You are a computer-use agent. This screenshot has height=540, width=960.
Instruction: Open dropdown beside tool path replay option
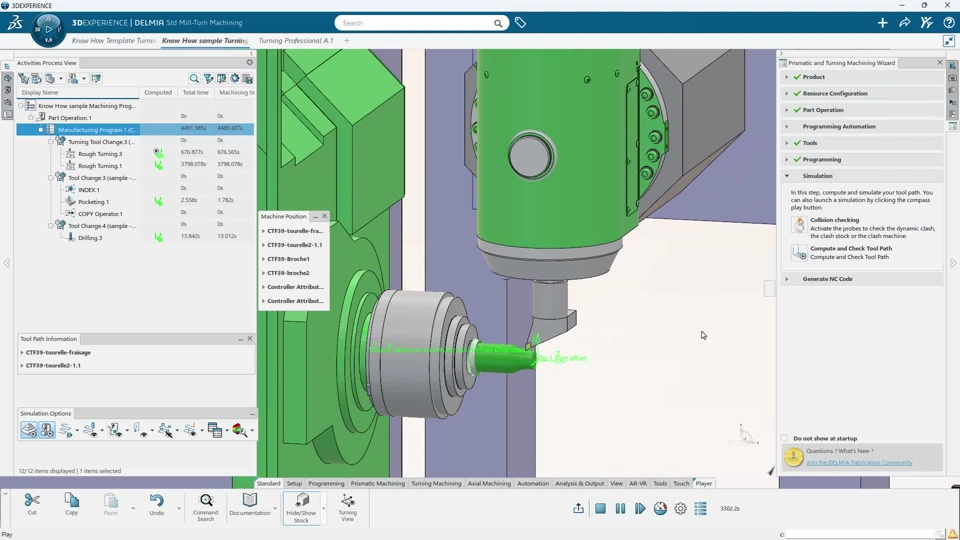77,431
